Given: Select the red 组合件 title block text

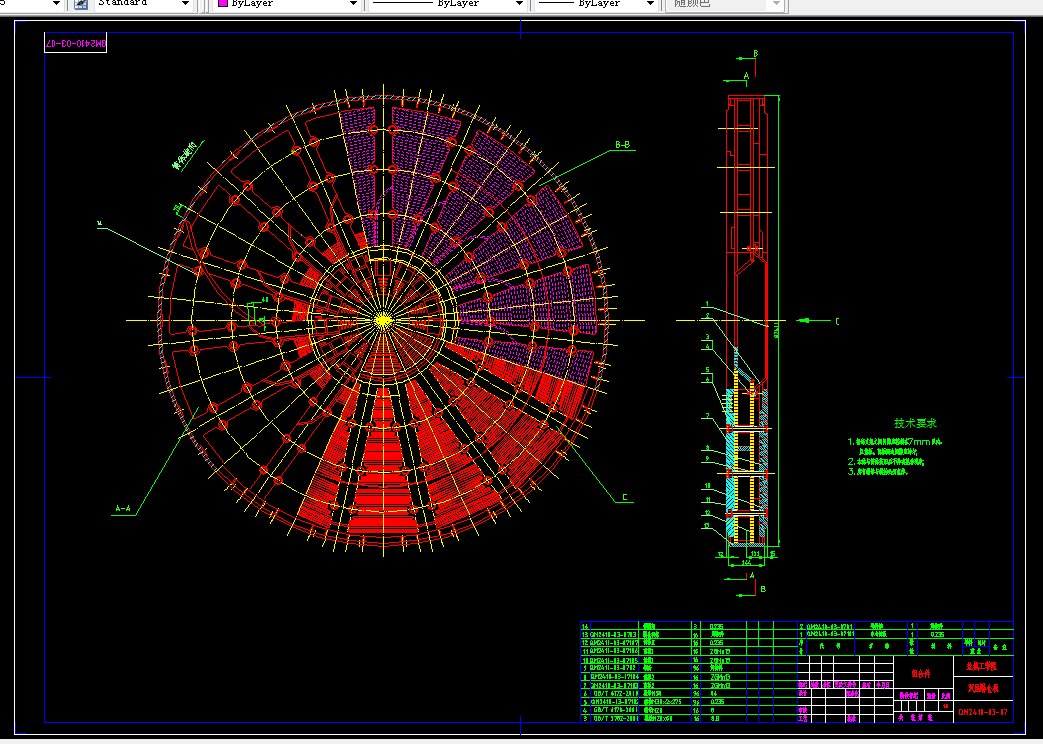Looking at the screenshot, I should coord(921,673).
